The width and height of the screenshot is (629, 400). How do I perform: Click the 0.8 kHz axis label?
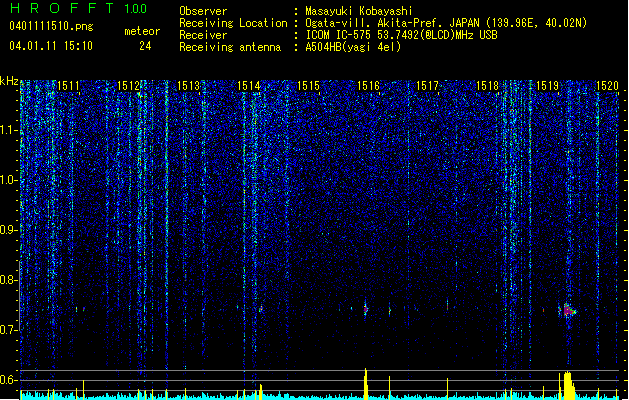click(x=9, y=280)
